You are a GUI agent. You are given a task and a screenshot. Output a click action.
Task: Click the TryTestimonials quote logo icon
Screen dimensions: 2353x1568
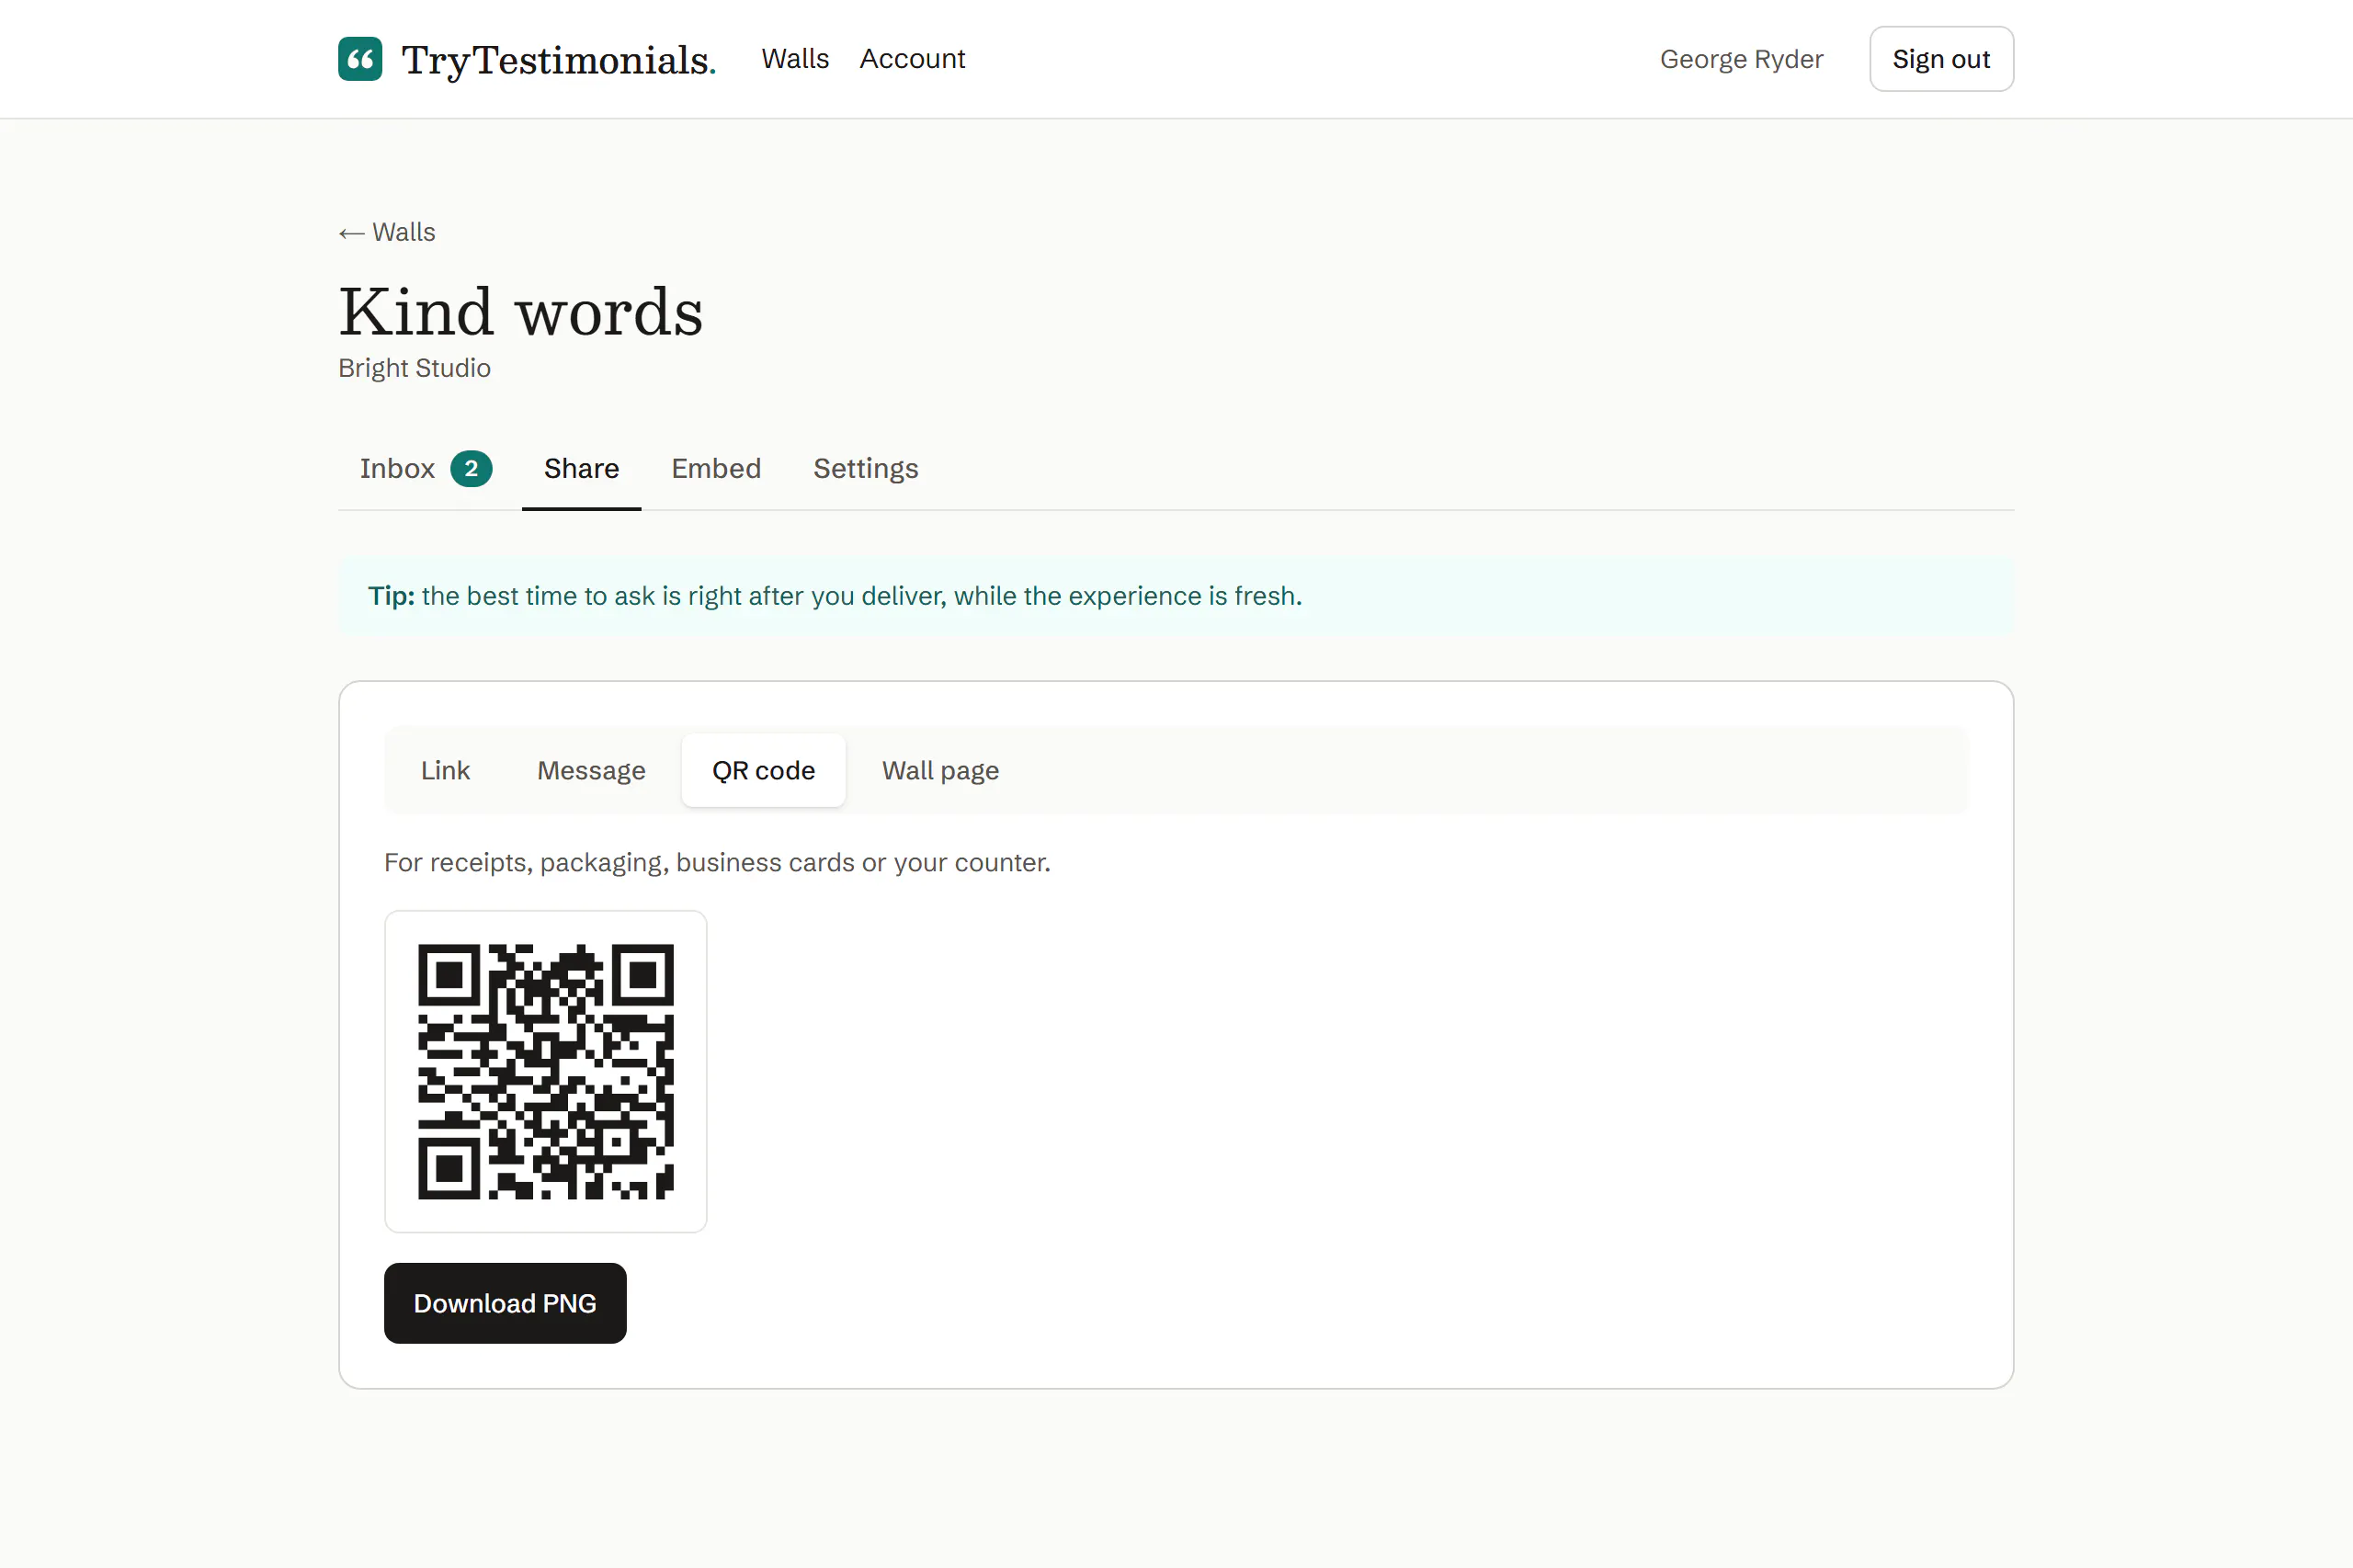pos(360,59)
